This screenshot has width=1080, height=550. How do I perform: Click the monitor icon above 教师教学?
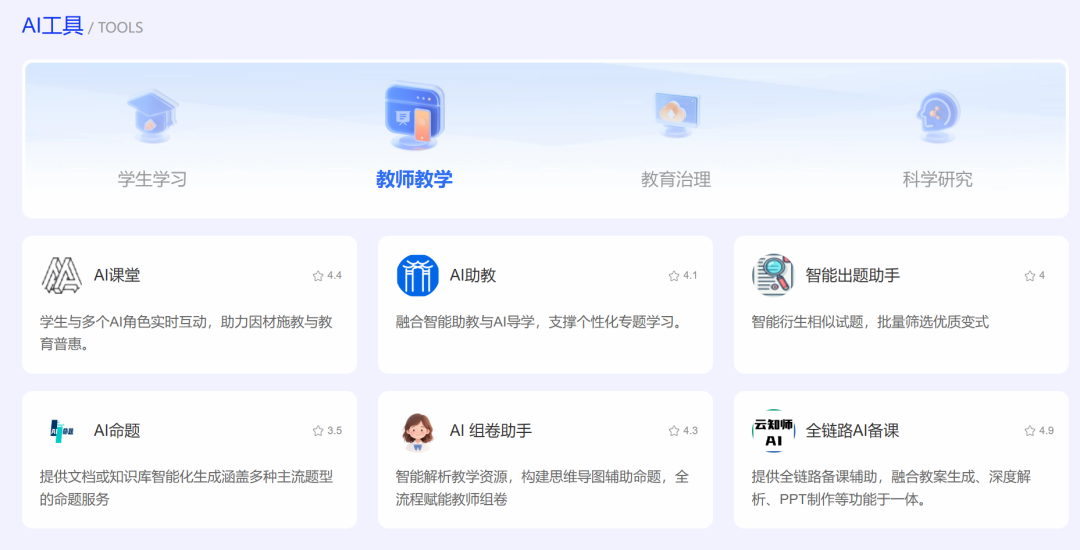click(415, 116)
